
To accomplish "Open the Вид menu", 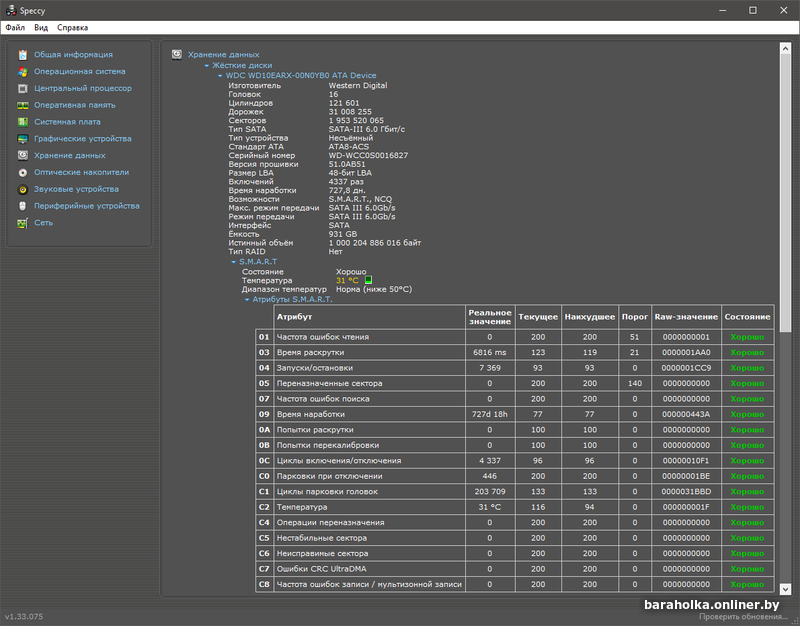I will coord(41,28).
